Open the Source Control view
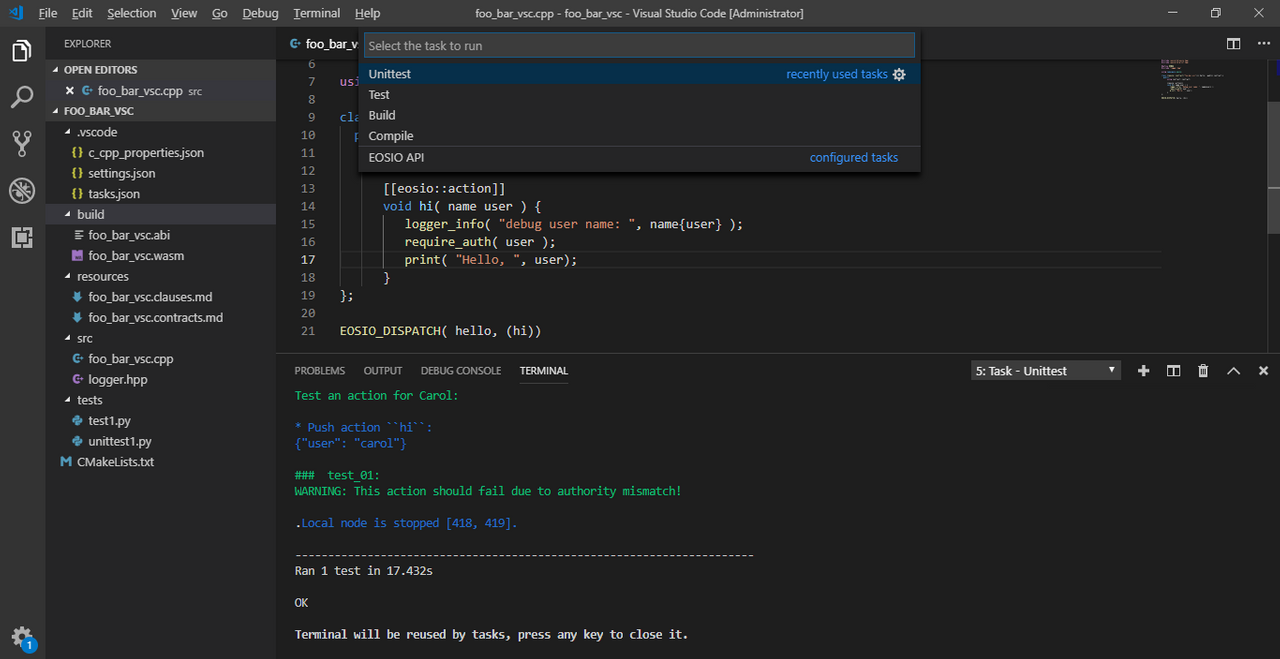 (x=22, y=143)
